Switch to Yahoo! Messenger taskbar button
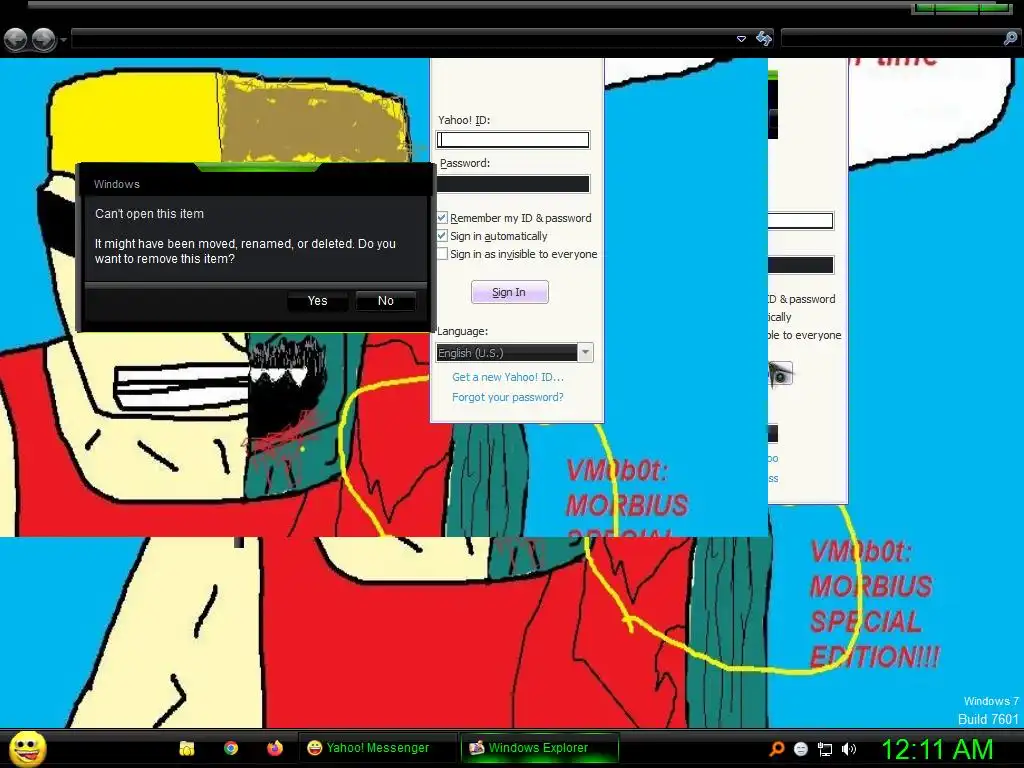 click(x=377, y=748)
